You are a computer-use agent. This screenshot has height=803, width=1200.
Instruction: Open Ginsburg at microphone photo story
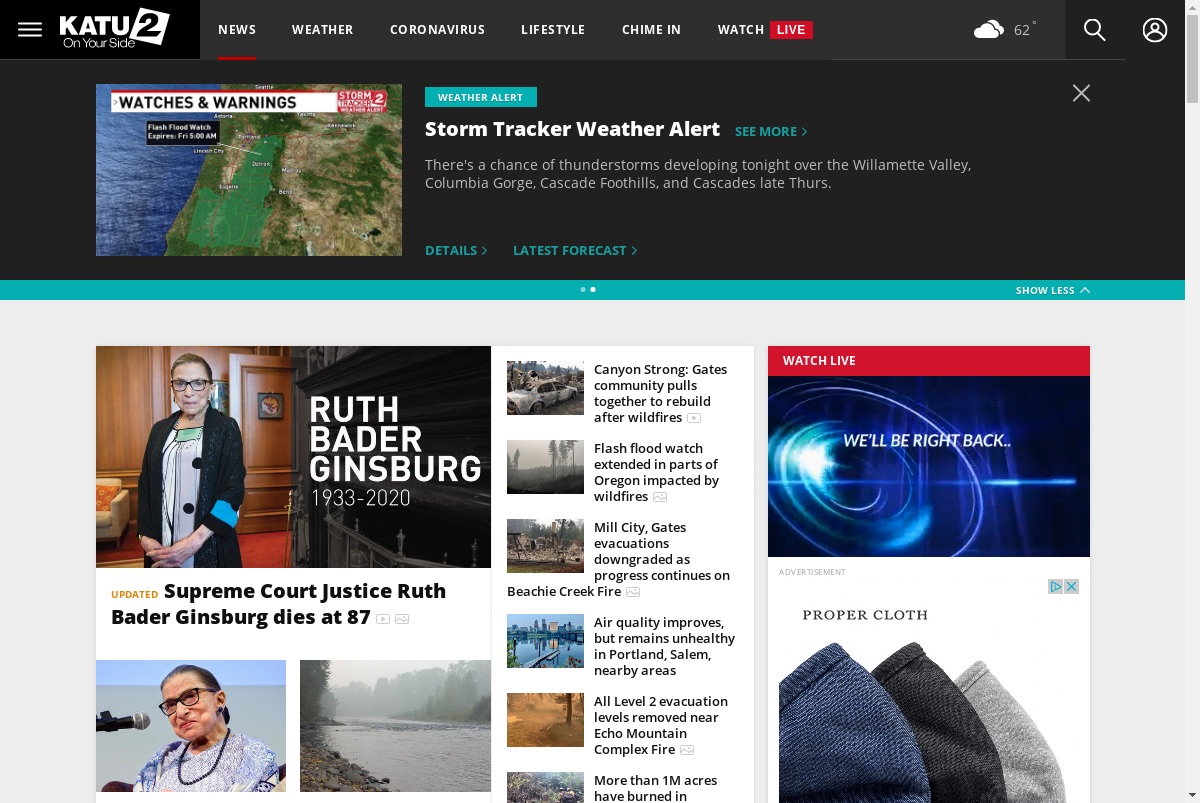pyautogui.click(x=191, y=726)
